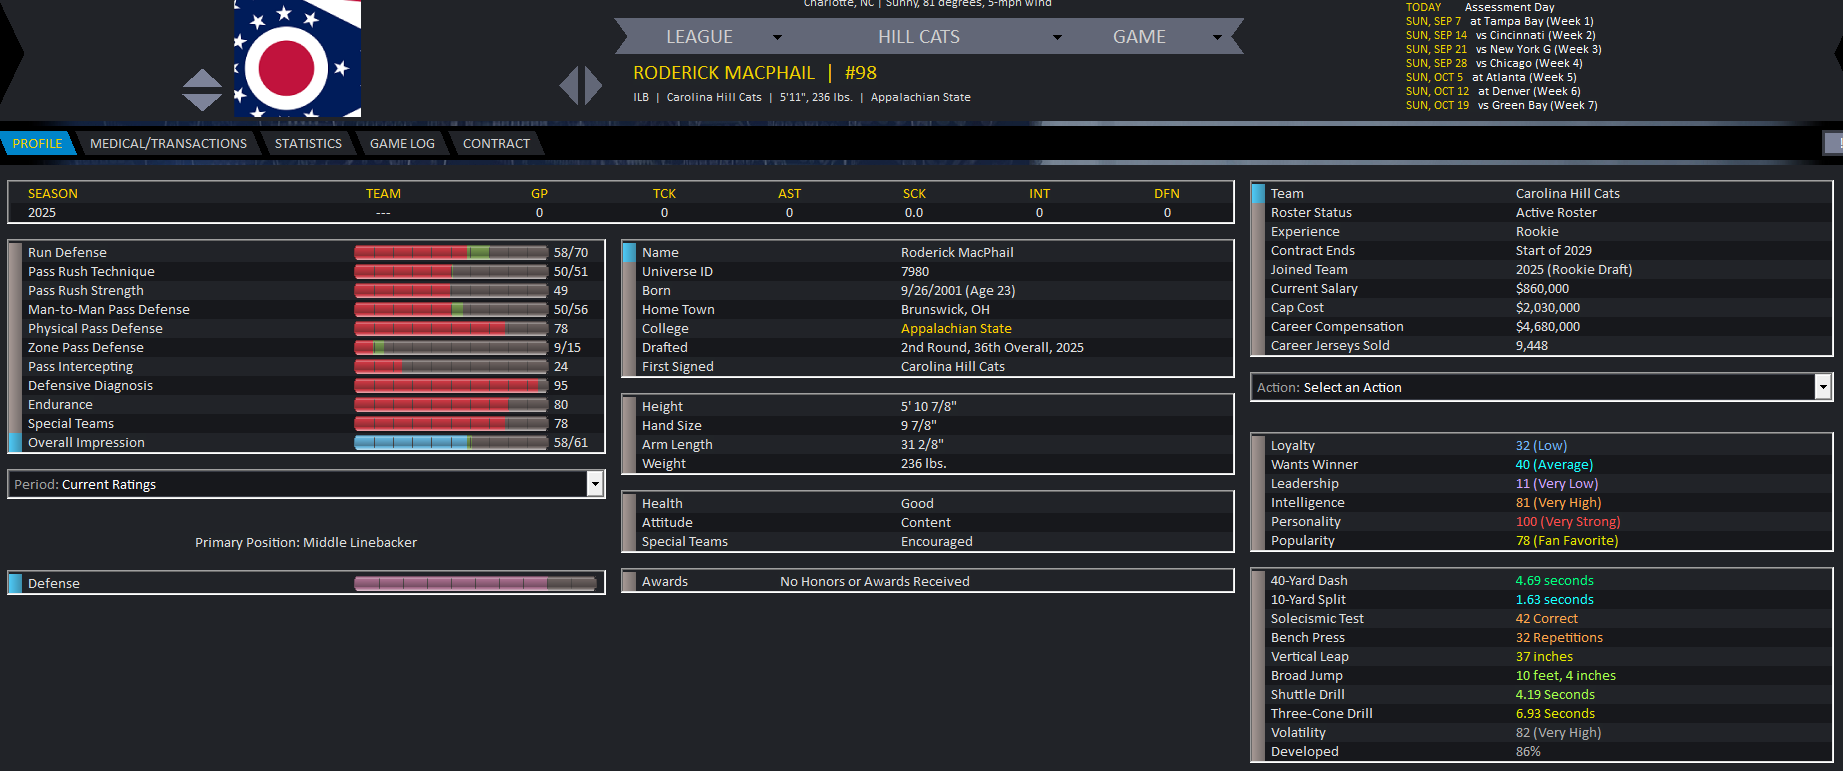The image size is (1843, 771).
Task: Click the Defense position rating bar
Action: 475,583
